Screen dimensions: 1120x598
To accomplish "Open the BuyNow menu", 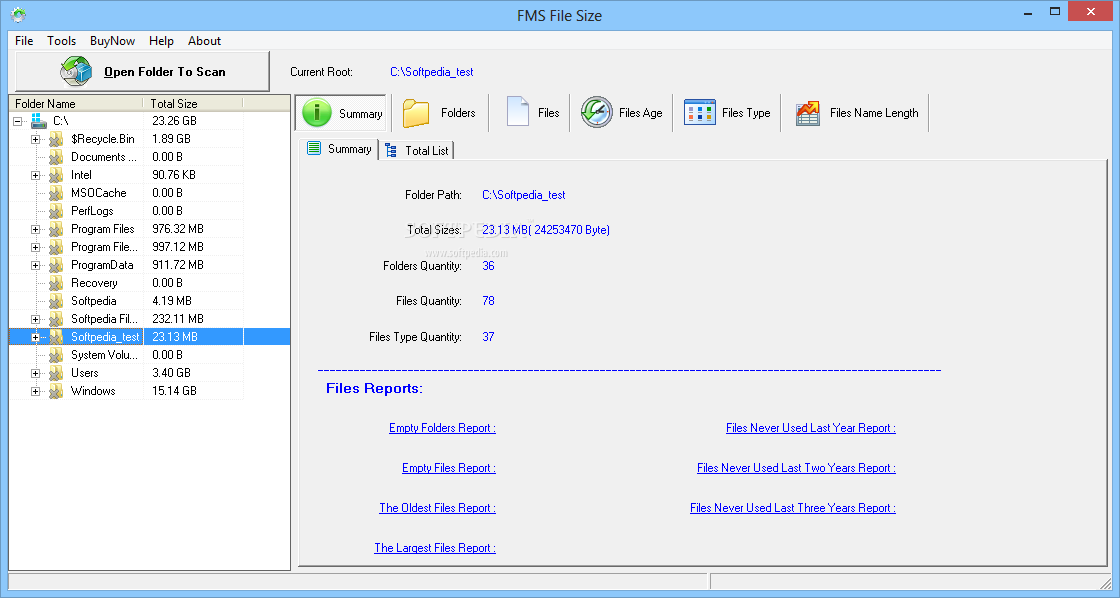I will click(112, 41).
